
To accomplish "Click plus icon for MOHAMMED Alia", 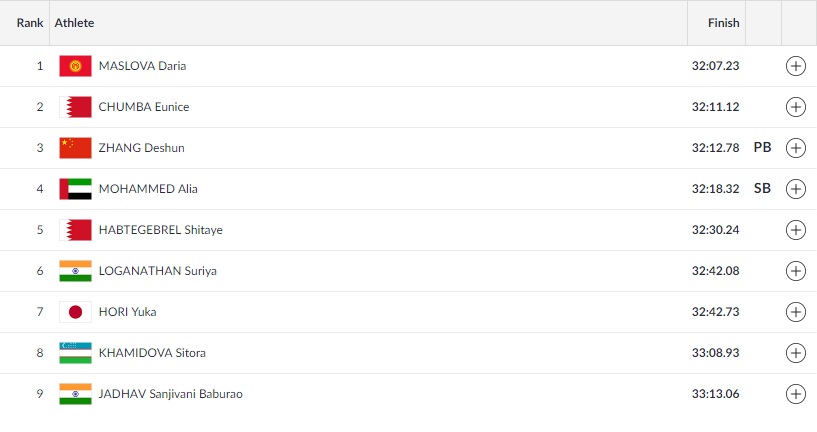I will click(x=796, y=189).
